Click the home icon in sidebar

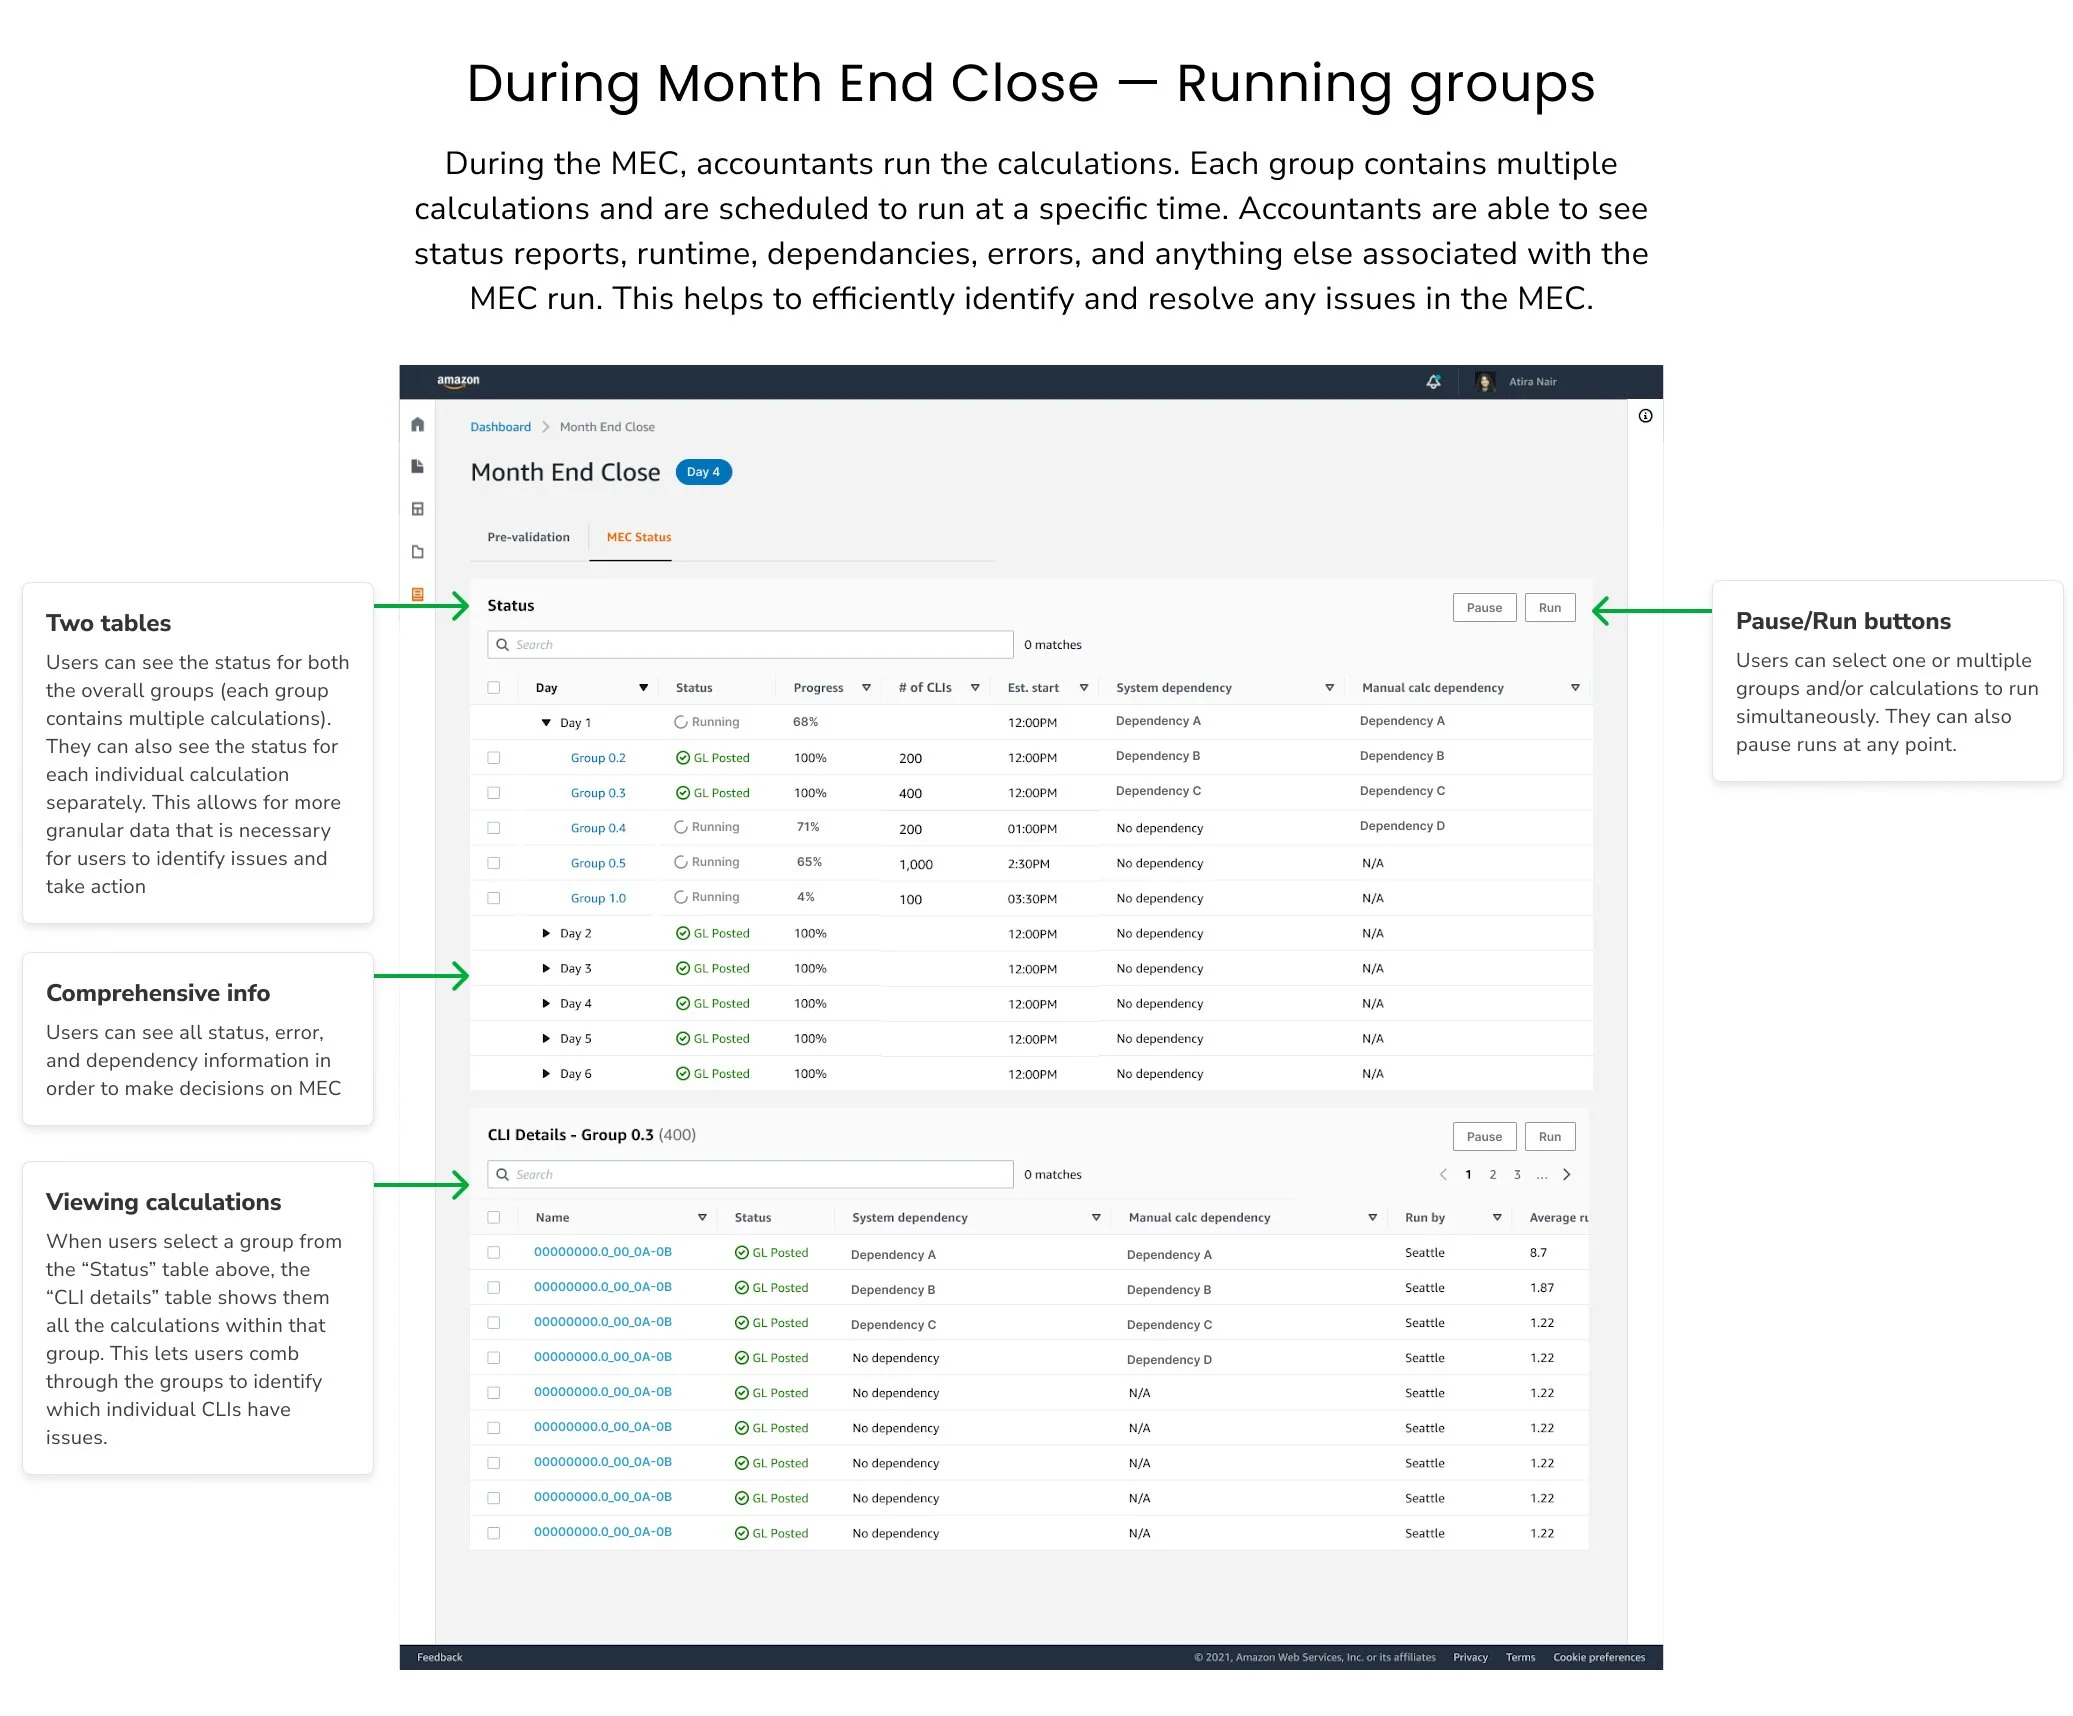coord(417,424)
